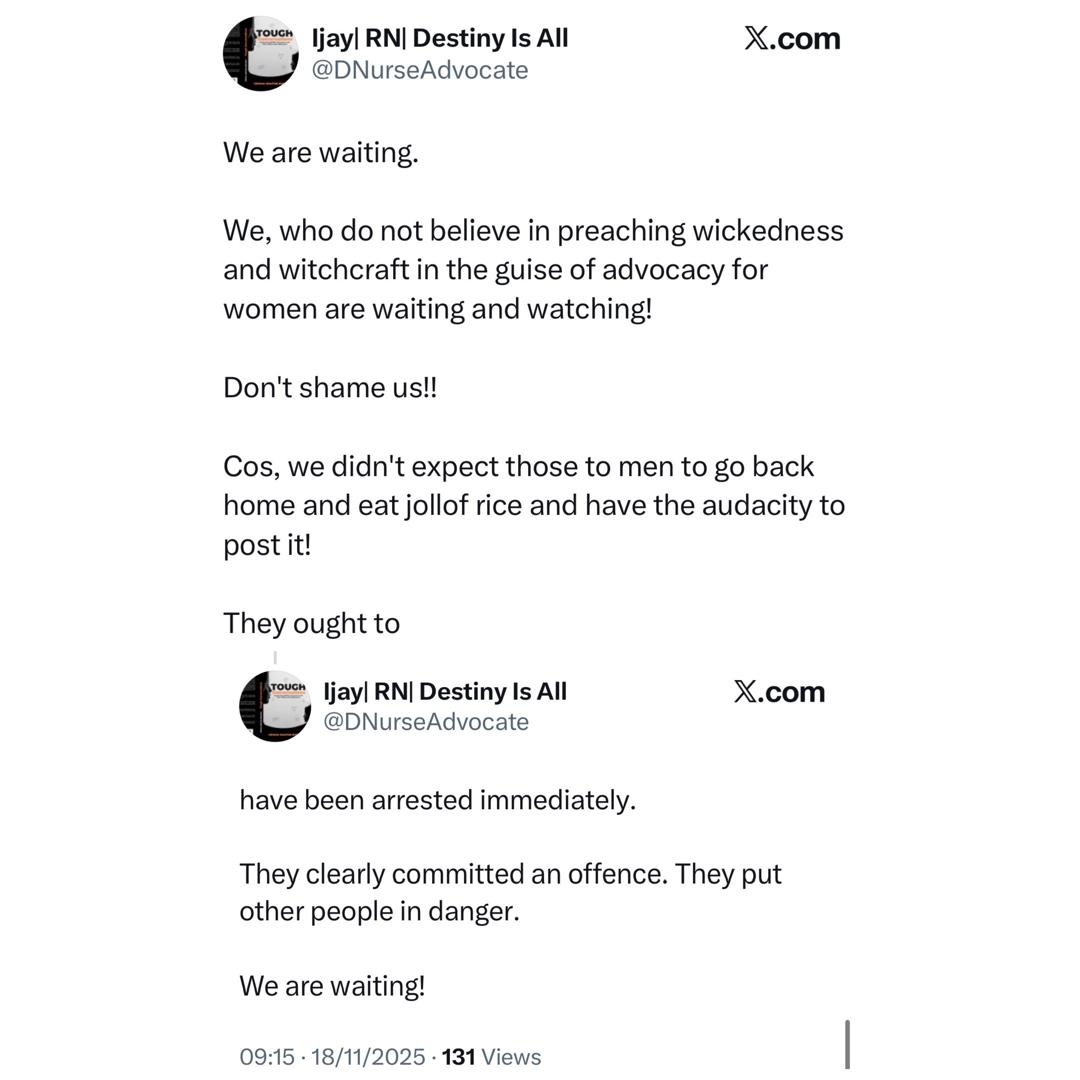Select the "Don't shame us!!" line
This screenshot has height=1080, width=1080.
[x=330, y=388]
